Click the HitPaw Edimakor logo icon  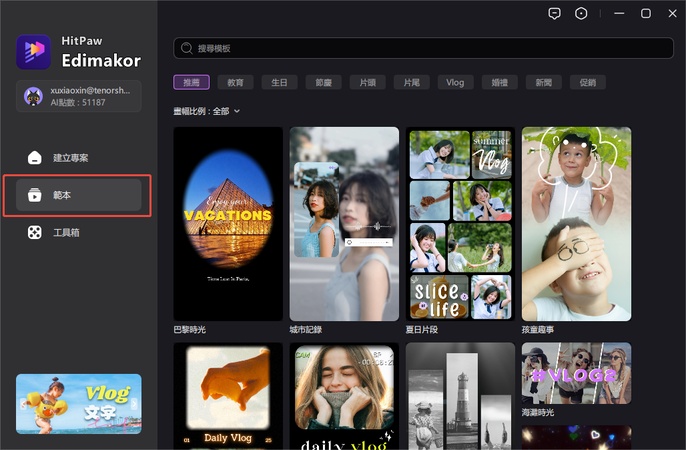(x=33, y=52)
